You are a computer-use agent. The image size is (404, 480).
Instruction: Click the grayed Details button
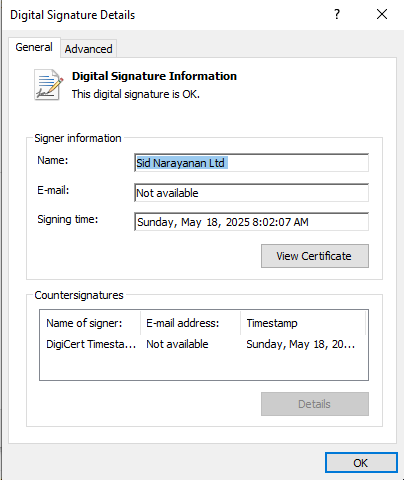[x=315, y=404]
